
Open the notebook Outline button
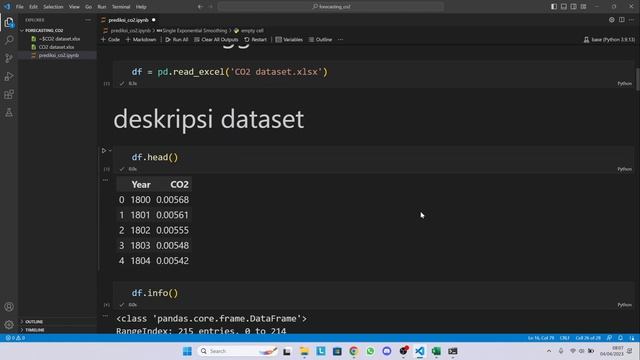320,40
